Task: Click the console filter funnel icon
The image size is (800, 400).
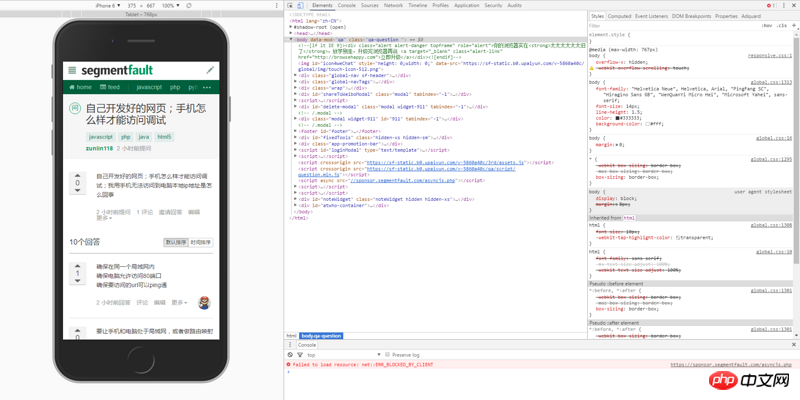Action: (299, 355)
